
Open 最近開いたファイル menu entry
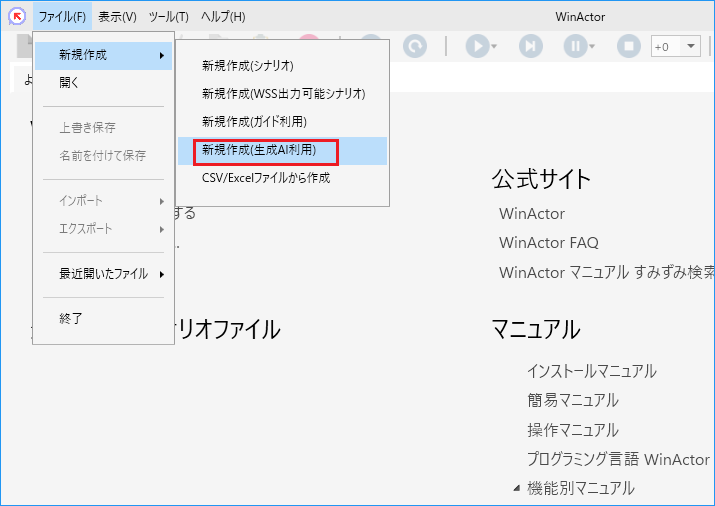coord(104,274)
